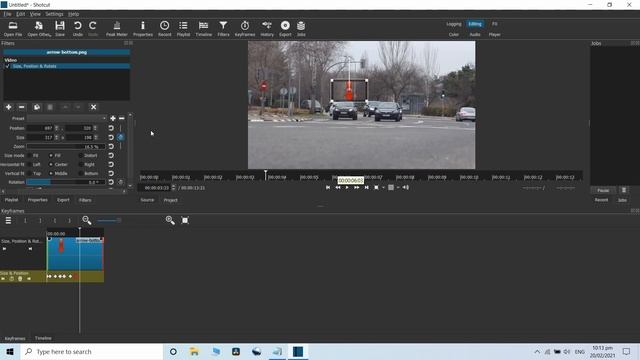The width and height of the screenshot is (640, 360).
Task: Zoom in keyframes timeline
Action: pos(170,220)
